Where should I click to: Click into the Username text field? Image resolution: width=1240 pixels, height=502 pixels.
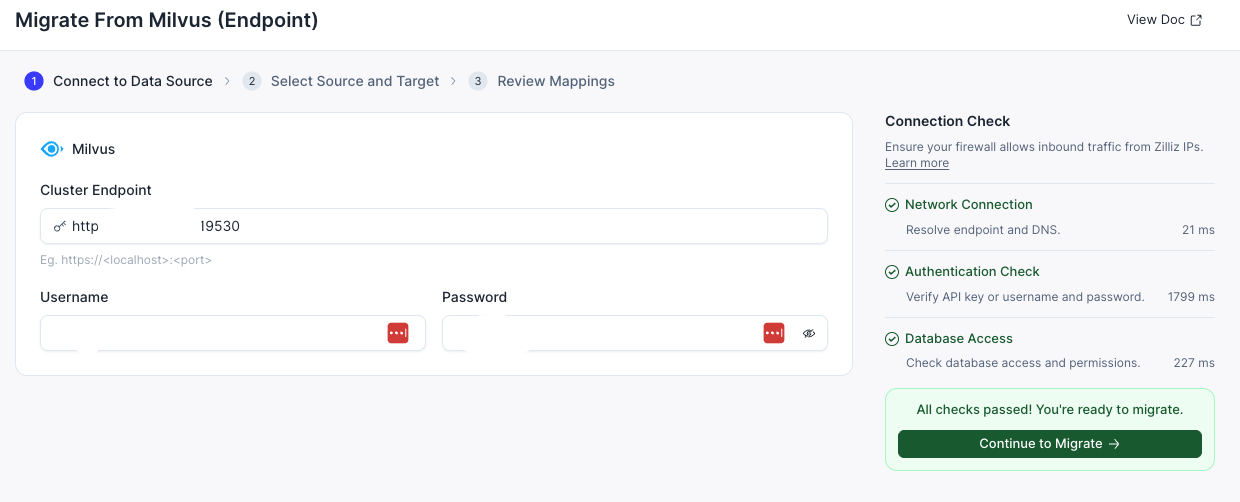[x=210, y=333]
